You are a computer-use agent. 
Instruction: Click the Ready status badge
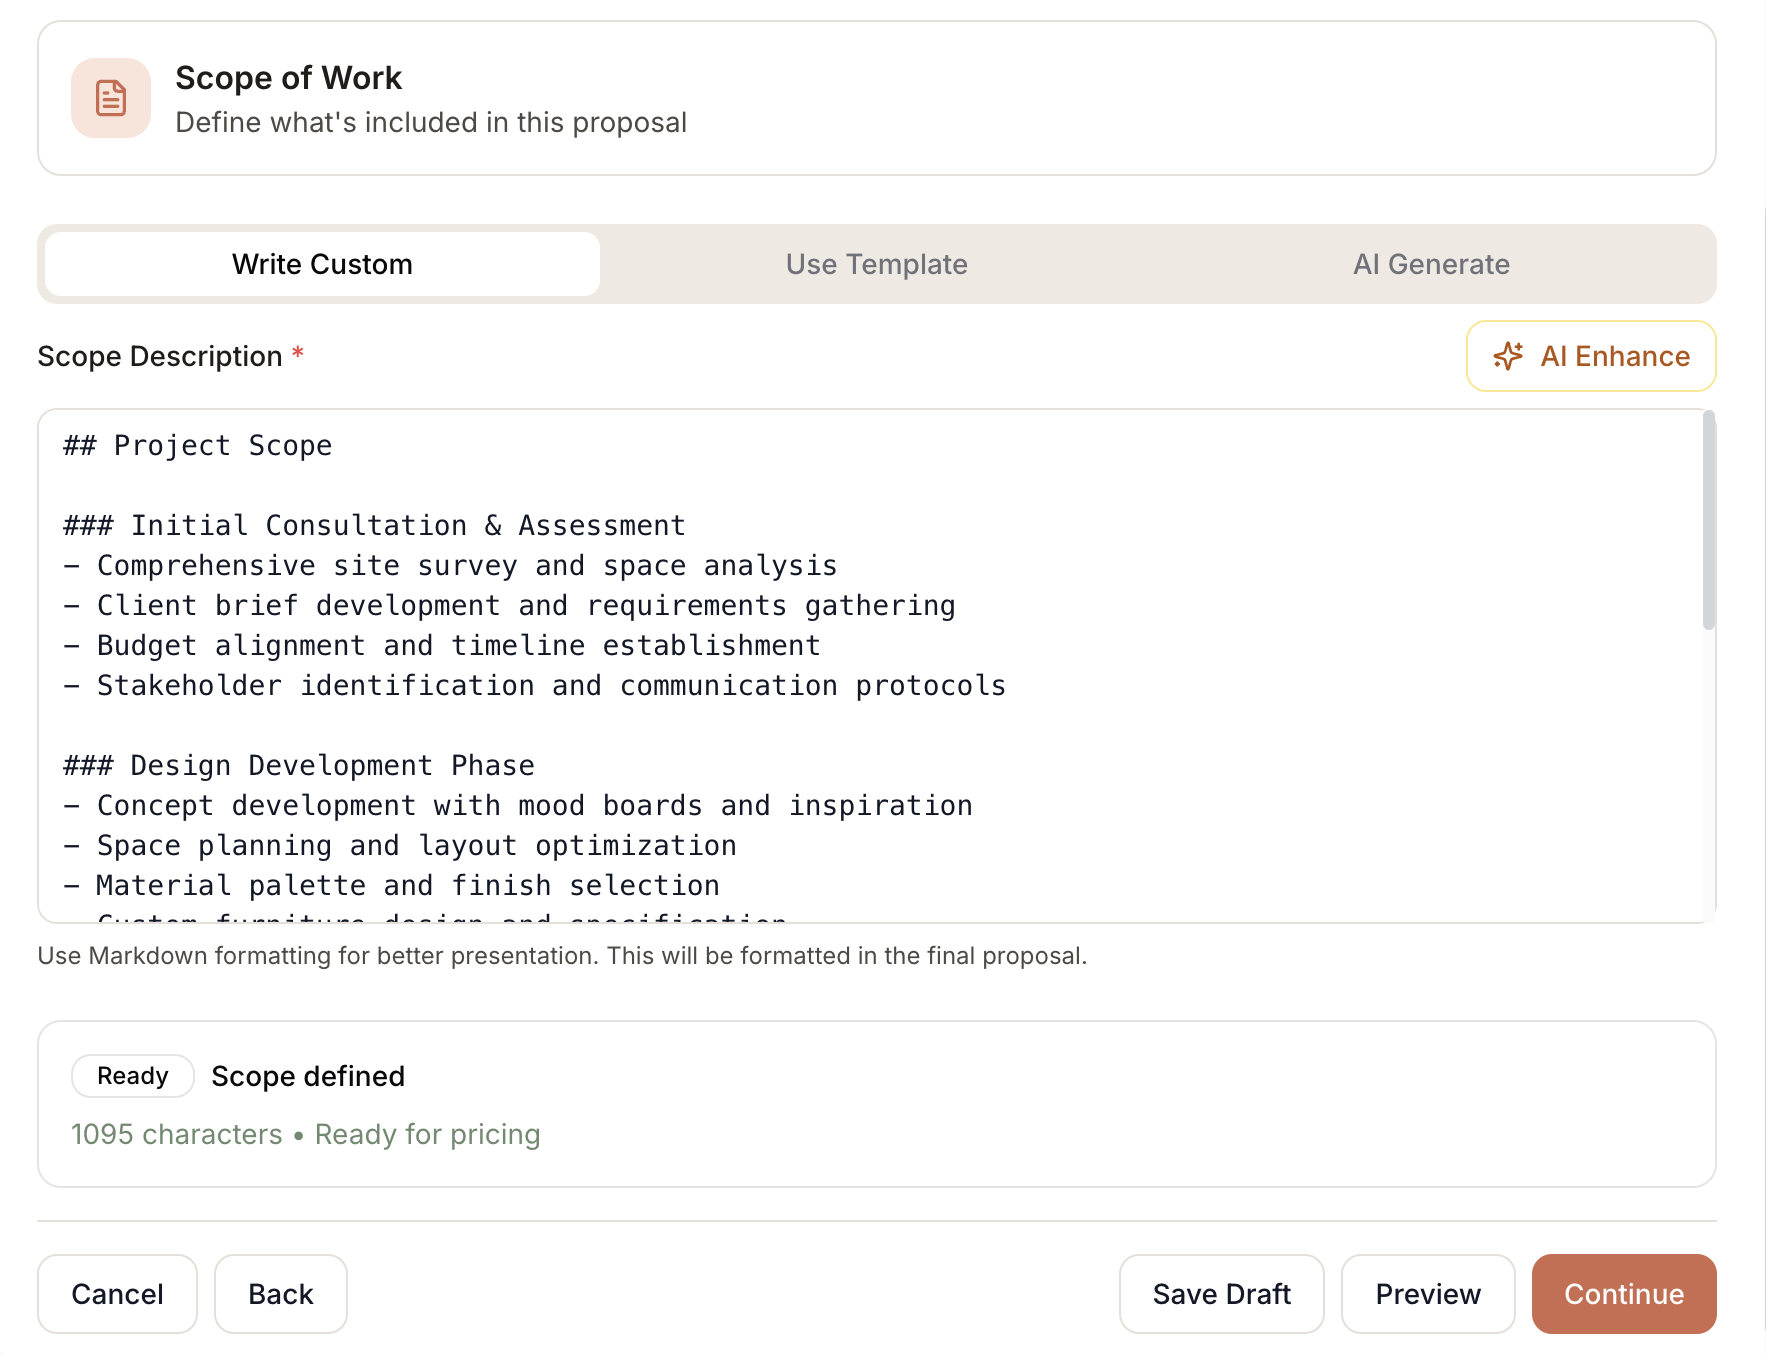coord(132,1076)
